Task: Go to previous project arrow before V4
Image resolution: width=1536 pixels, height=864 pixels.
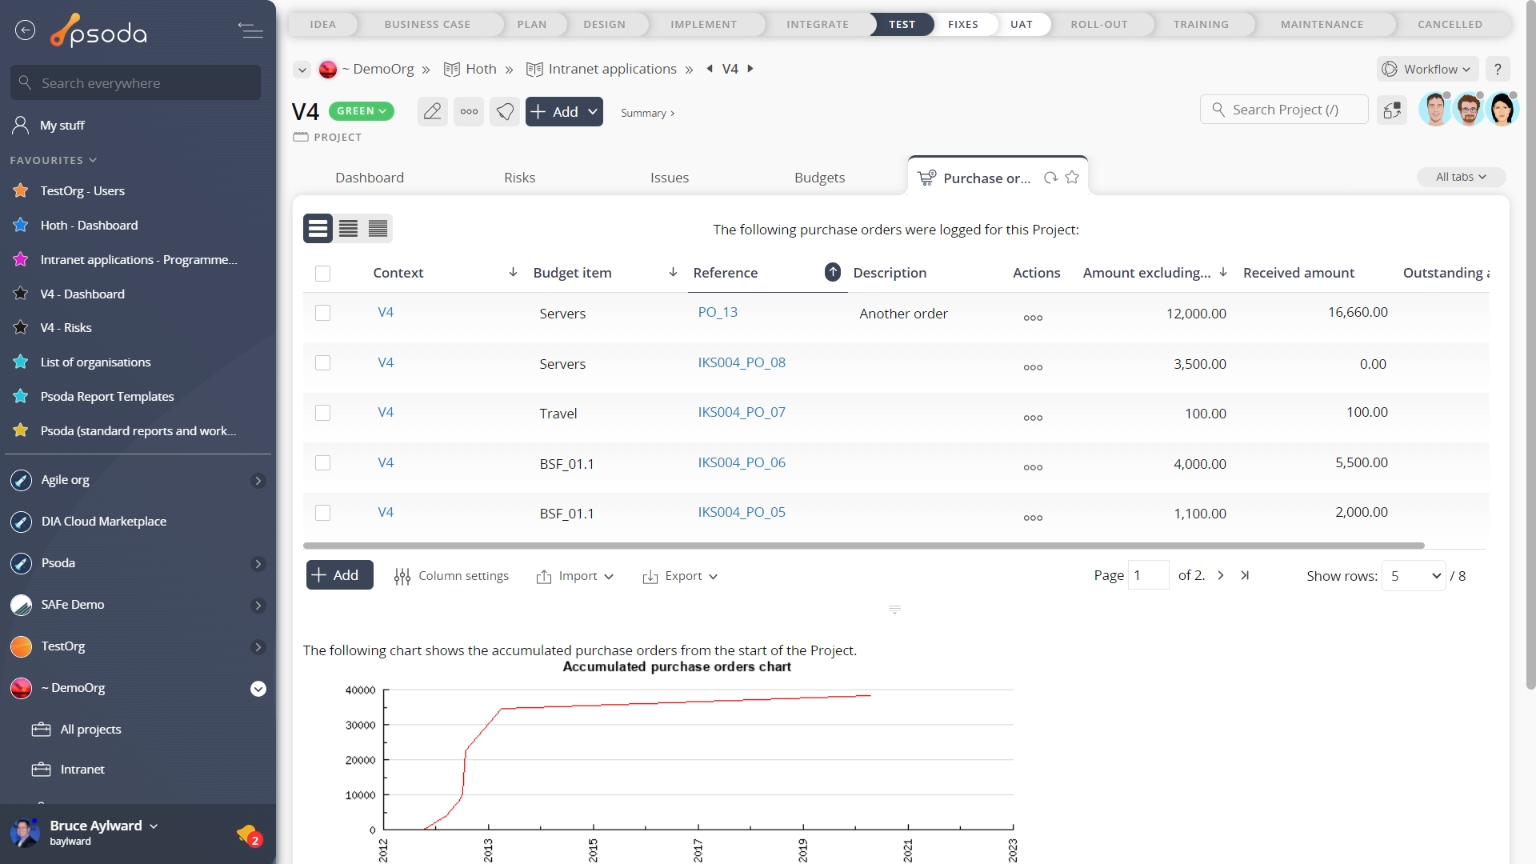Action: (709, 69)
